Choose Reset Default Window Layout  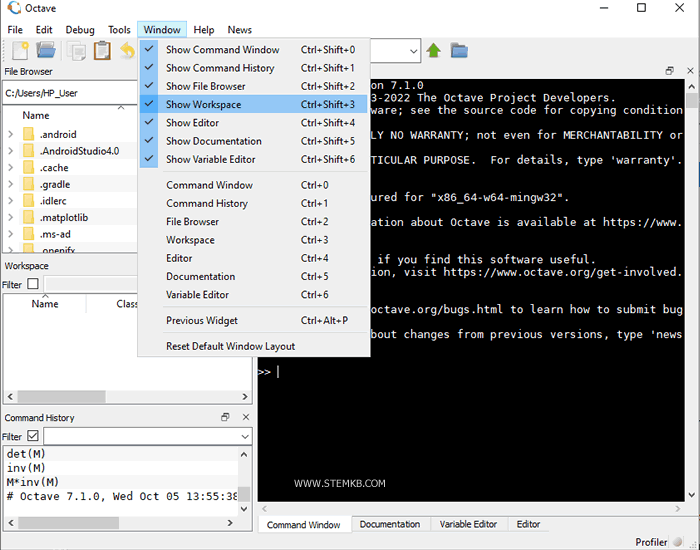coord(230,346)
